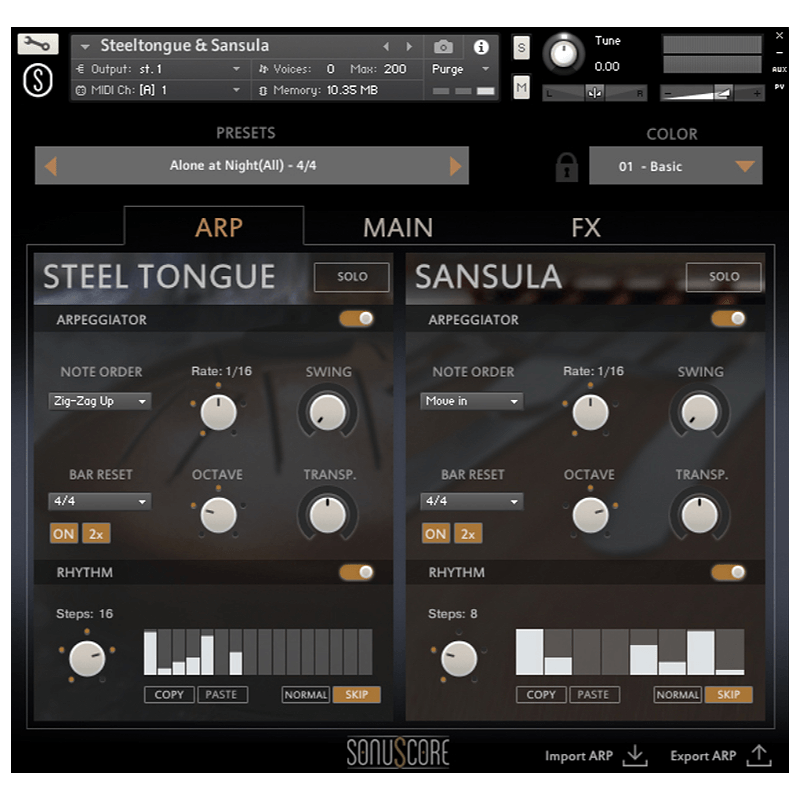Solo the instrument with S button
800x800 pixels.
point(521,48)
